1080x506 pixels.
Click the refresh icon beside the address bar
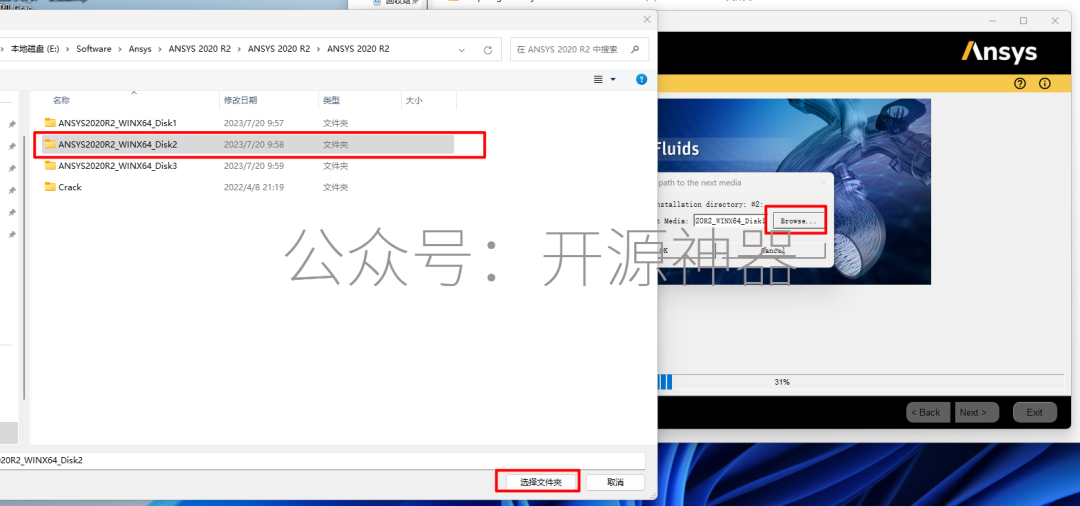coord(488,50)
